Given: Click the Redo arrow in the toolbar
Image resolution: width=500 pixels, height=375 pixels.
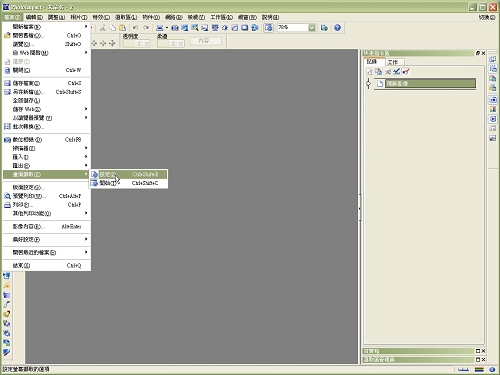Looking at the screenshot, I should click(x=146, y=28).
